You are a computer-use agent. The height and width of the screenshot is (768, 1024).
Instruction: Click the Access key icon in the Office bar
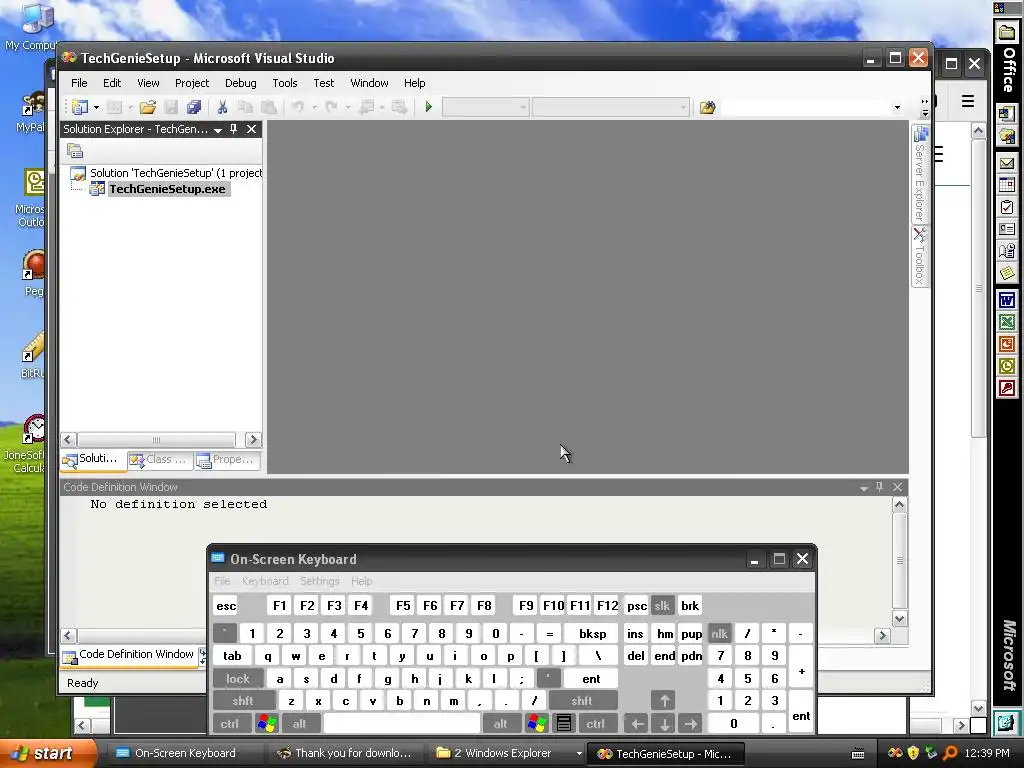pos(1006,389)
